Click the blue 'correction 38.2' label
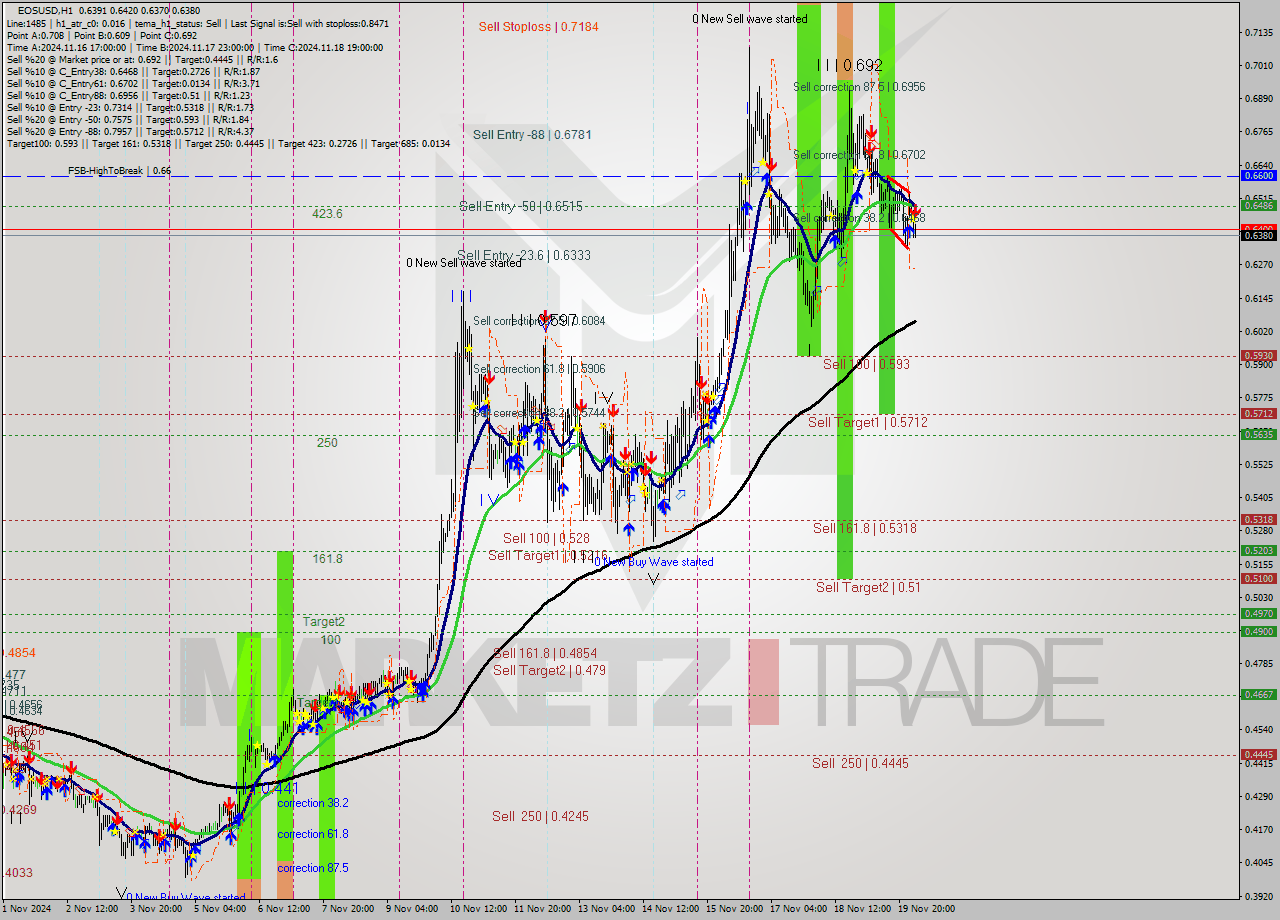1280x920 pixels. point(313,803)
